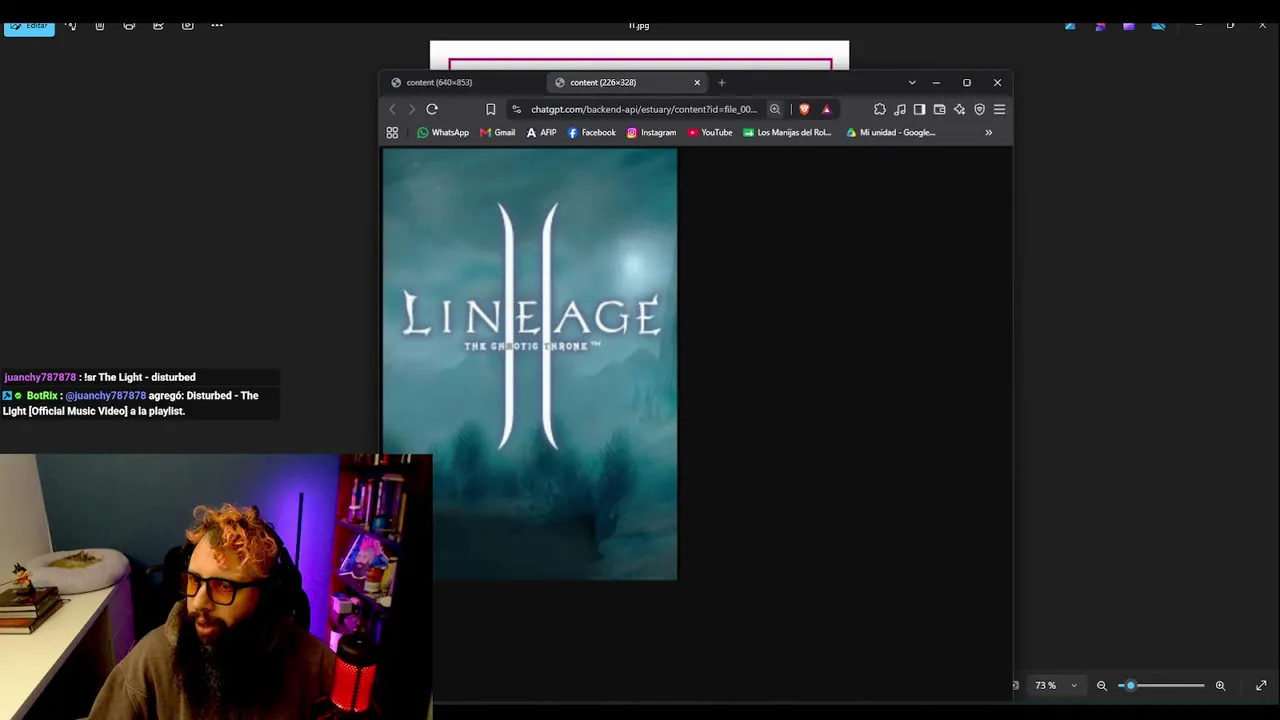Close the content (226×328) tab

pyautogui.click(x=697, y=82)
